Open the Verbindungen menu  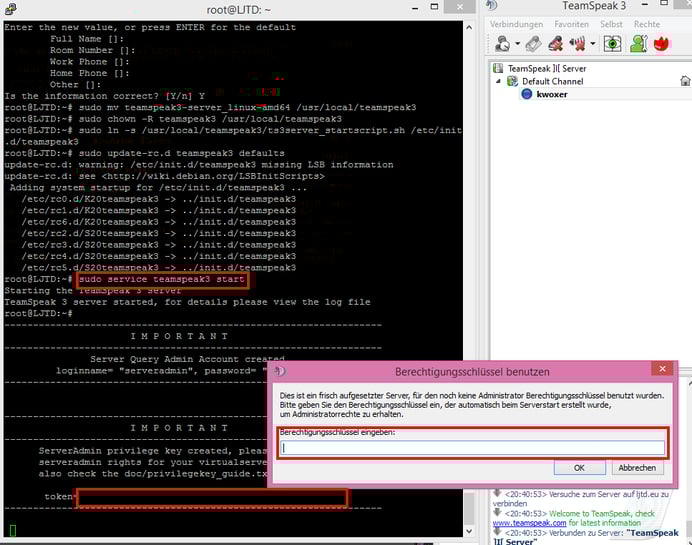pos(517,24)
